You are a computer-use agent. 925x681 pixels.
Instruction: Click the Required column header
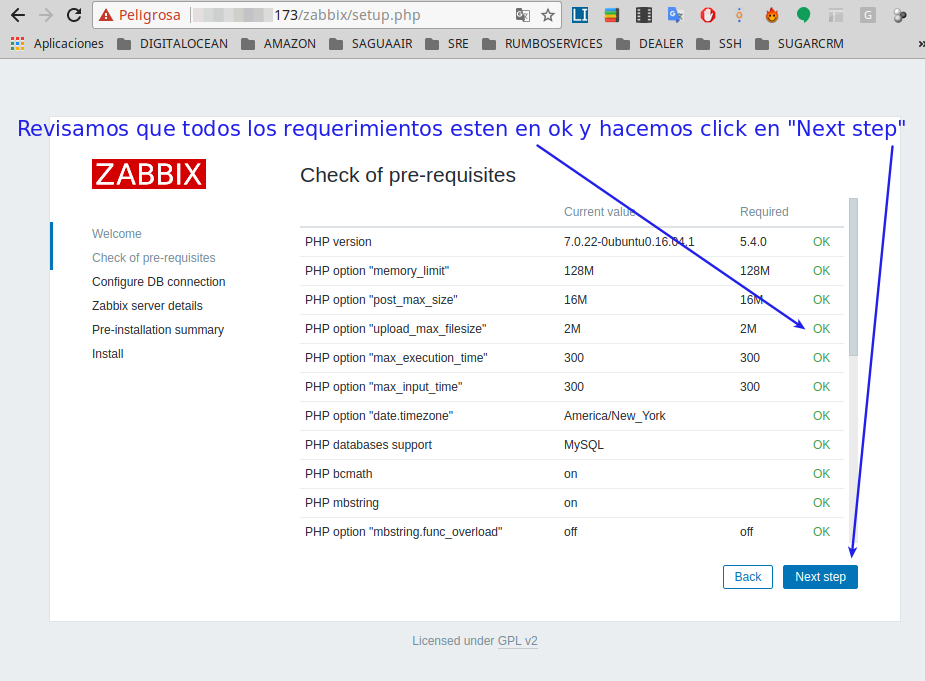[764, 211]
